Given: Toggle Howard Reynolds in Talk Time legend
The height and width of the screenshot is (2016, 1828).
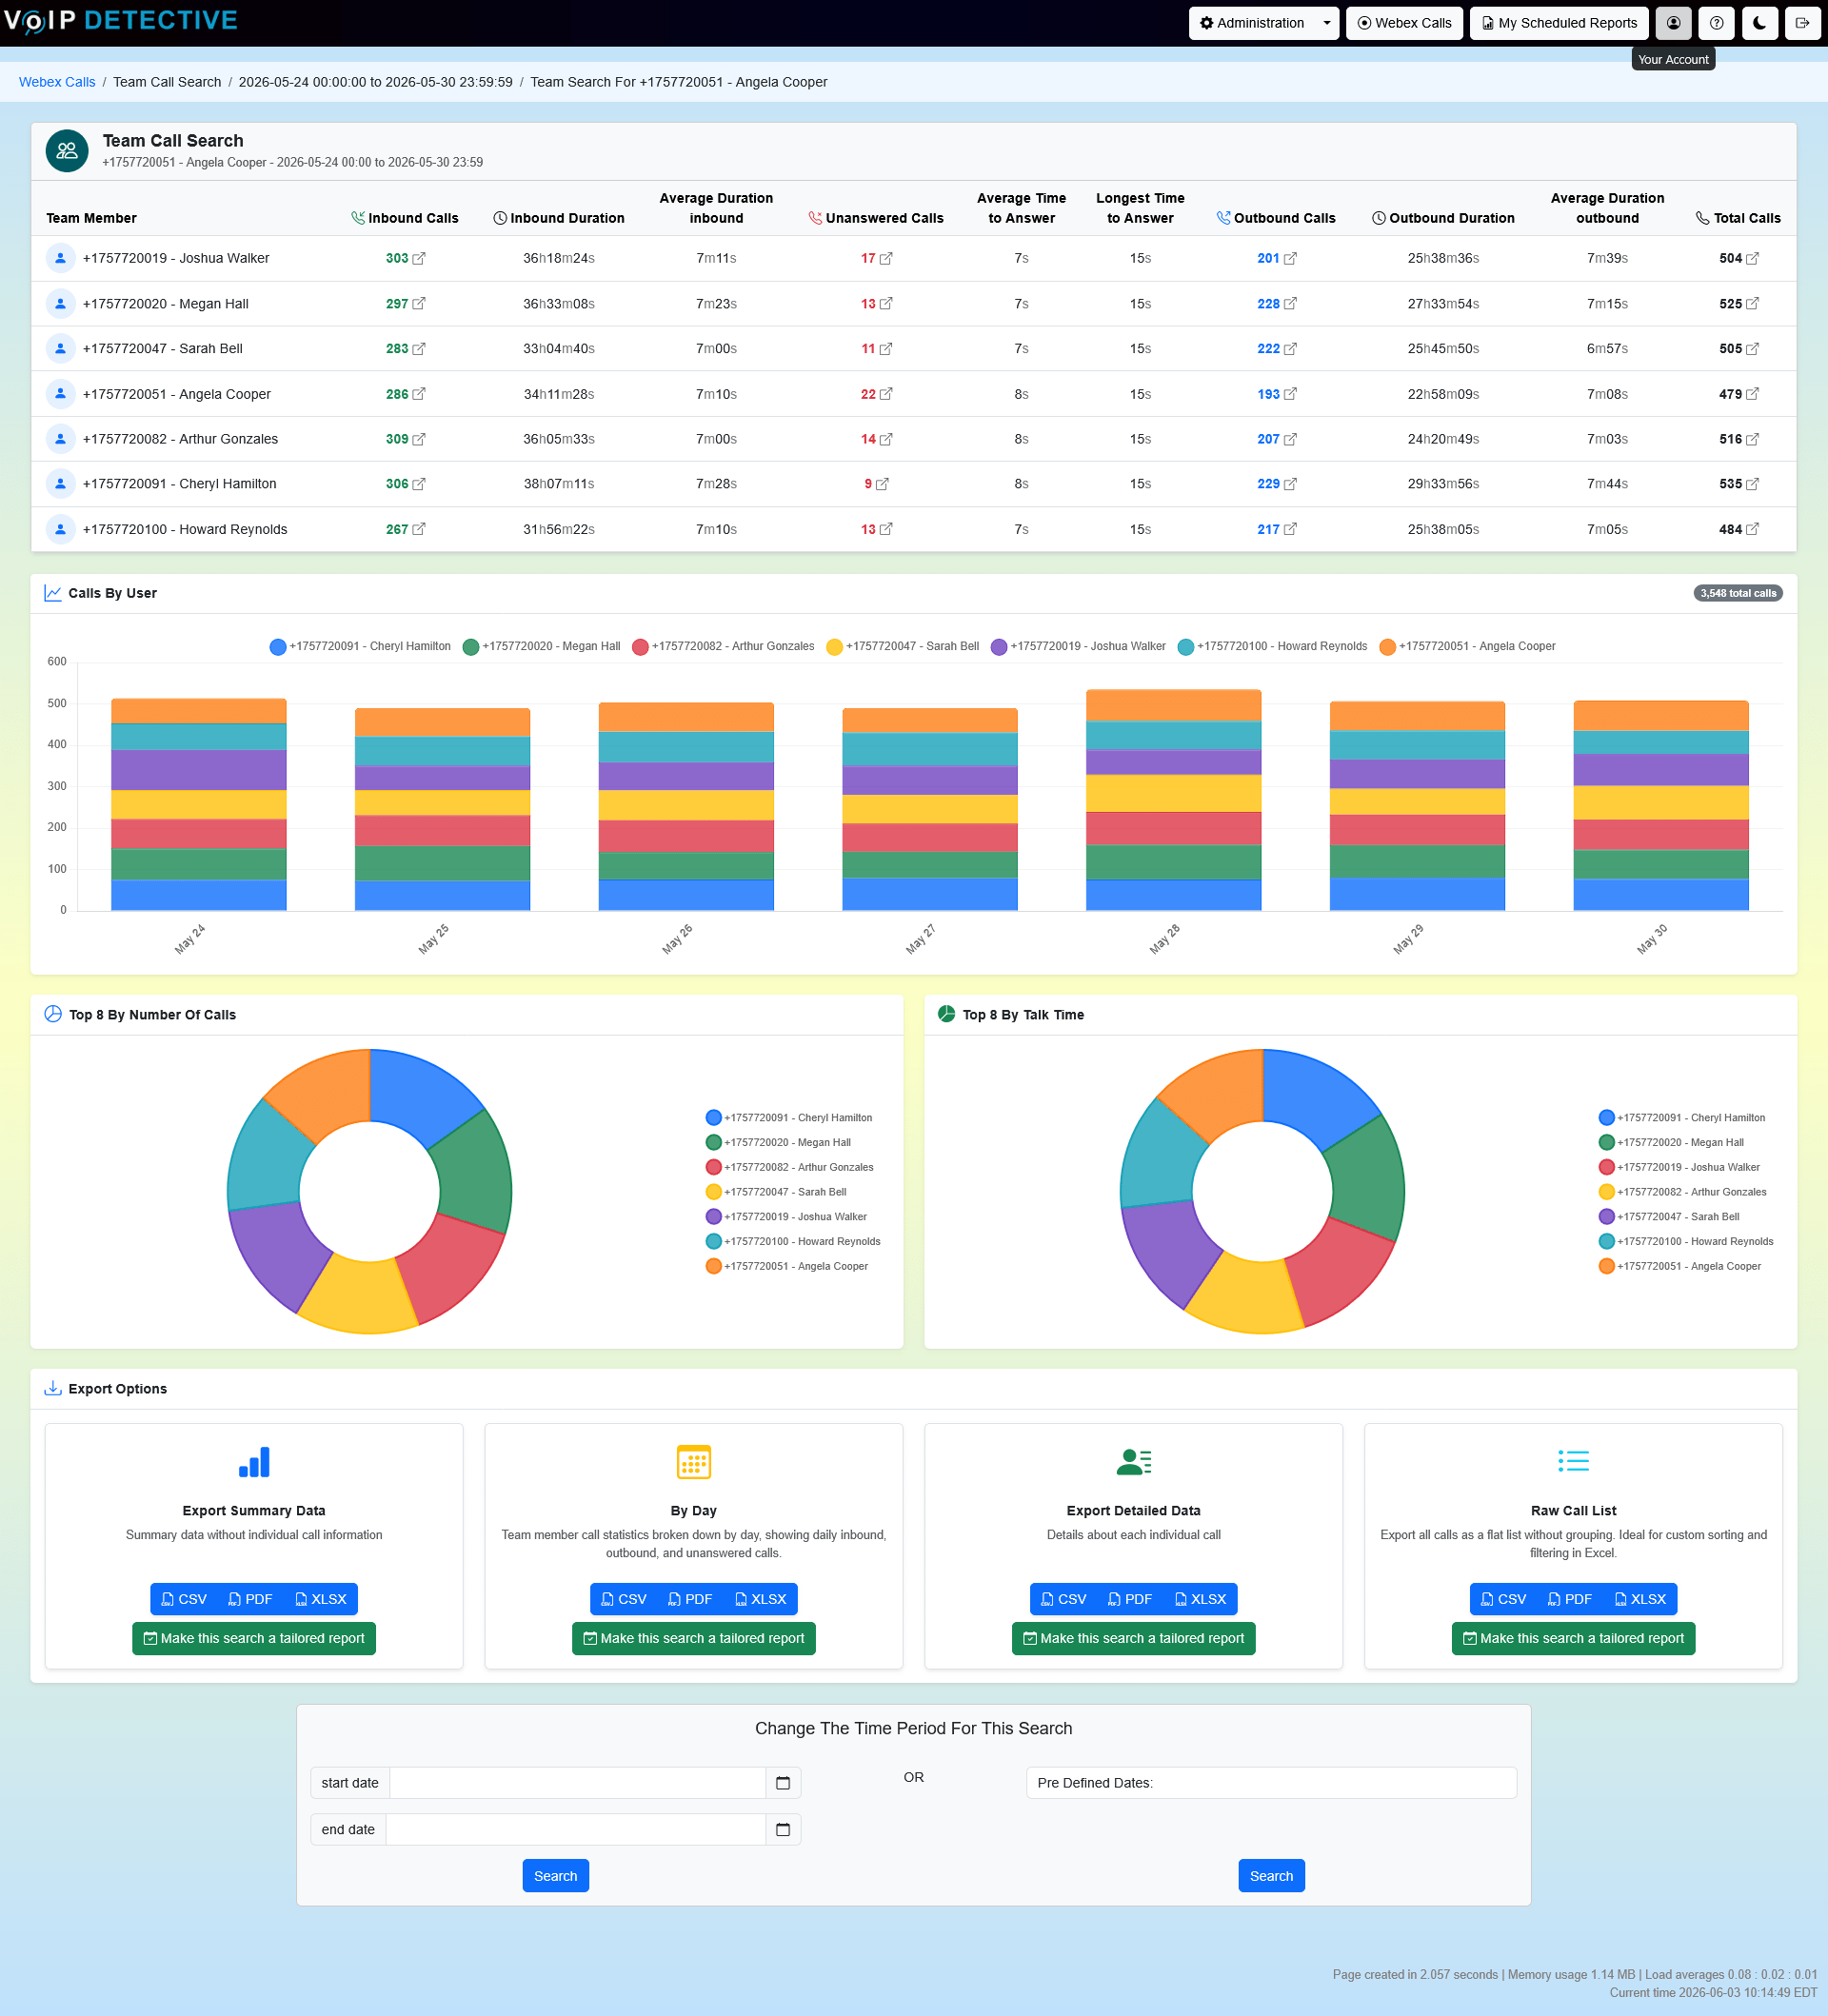Looking at the screenshot, I should click(x=1686, y=1242).
